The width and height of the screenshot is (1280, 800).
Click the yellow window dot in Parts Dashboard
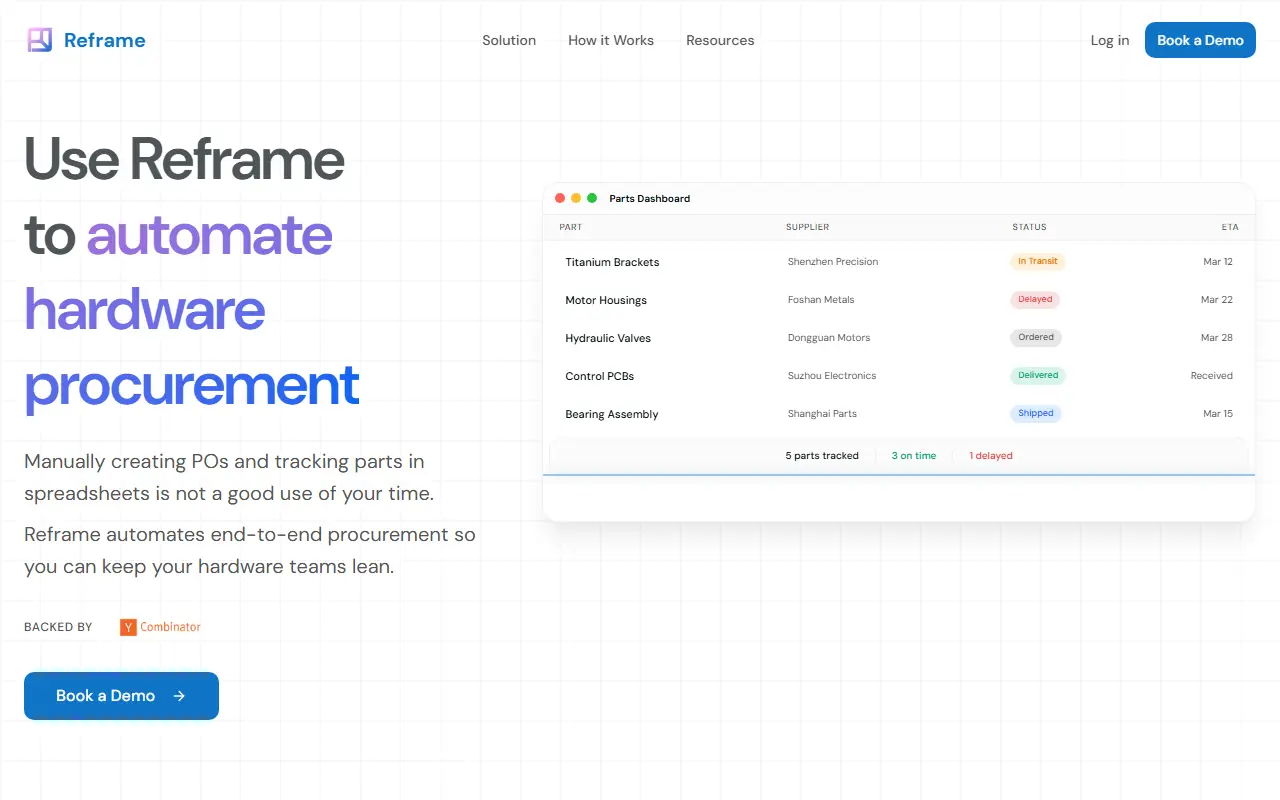pyautogui.click(x=576, y=198)
